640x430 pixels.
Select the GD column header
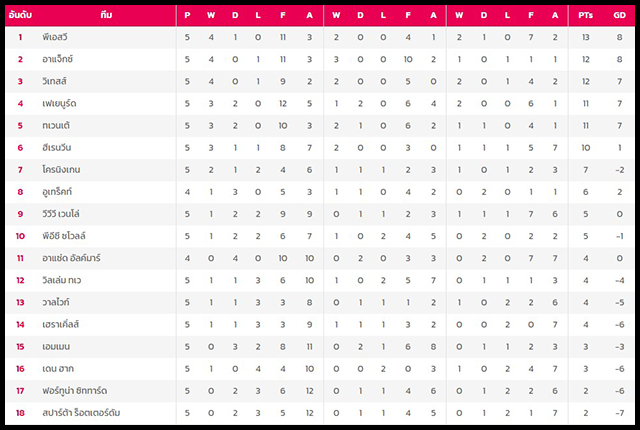(x=619, y=15)
